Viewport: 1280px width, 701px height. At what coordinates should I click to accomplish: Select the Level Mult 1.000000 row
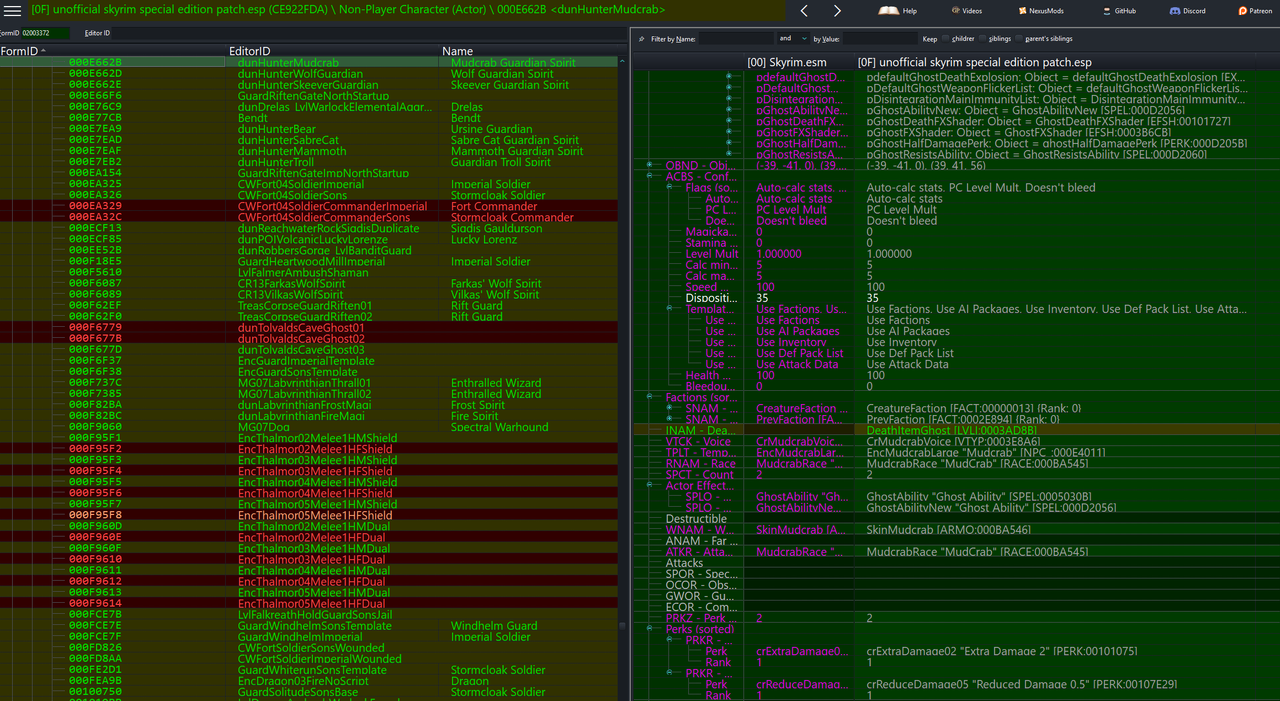tap(957, 254)
